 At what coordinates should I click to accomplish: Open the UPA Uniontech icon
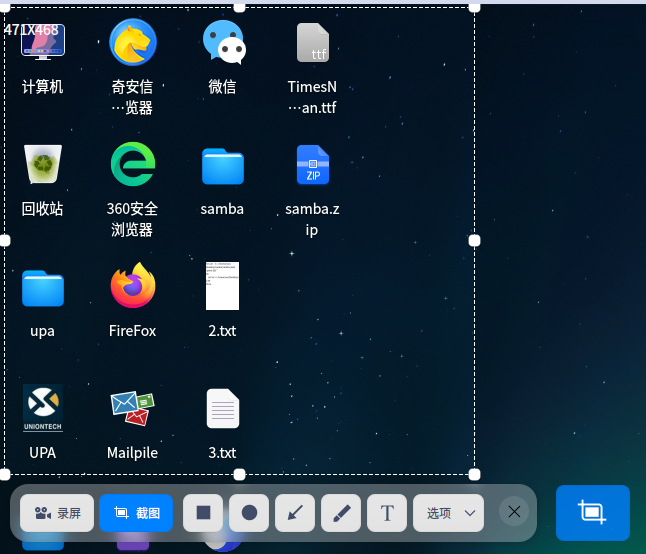pos(43,408)
